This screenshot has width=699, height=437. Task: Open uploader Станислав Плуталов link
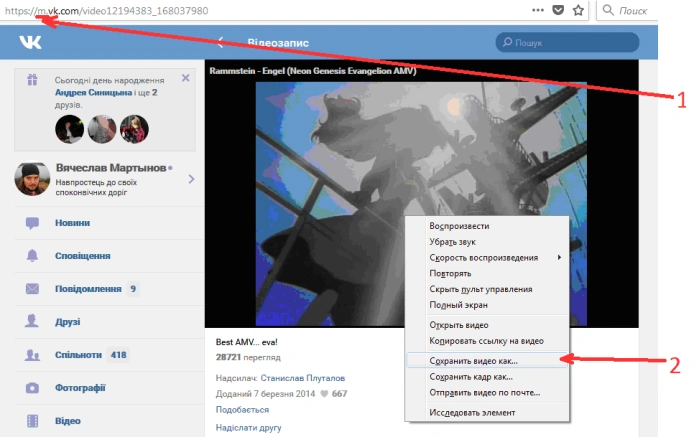[x=303, y=378]
